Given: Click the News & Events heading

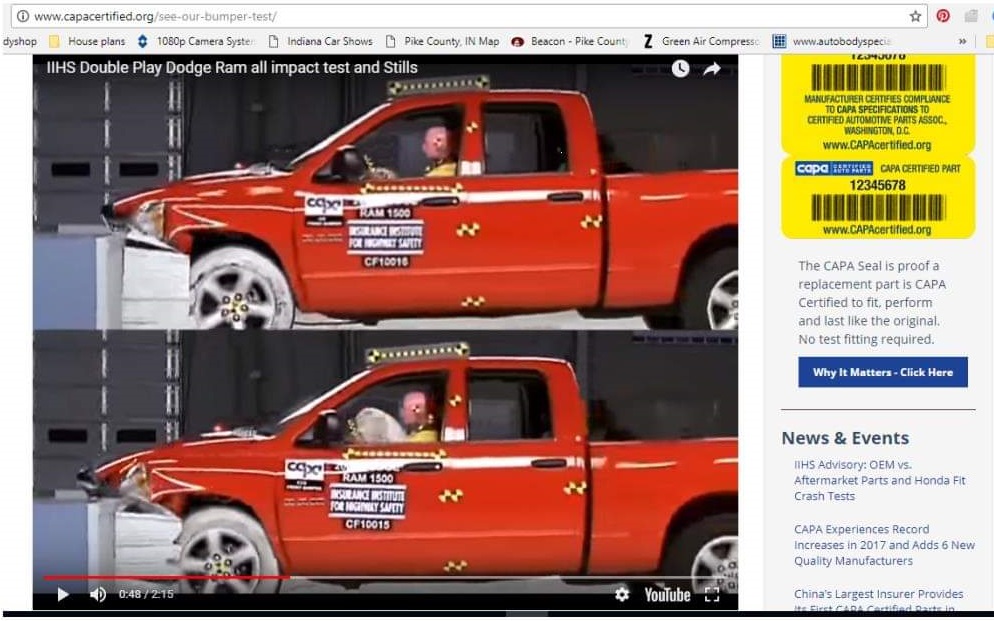Looking at the screenshot, I should 845,438.
